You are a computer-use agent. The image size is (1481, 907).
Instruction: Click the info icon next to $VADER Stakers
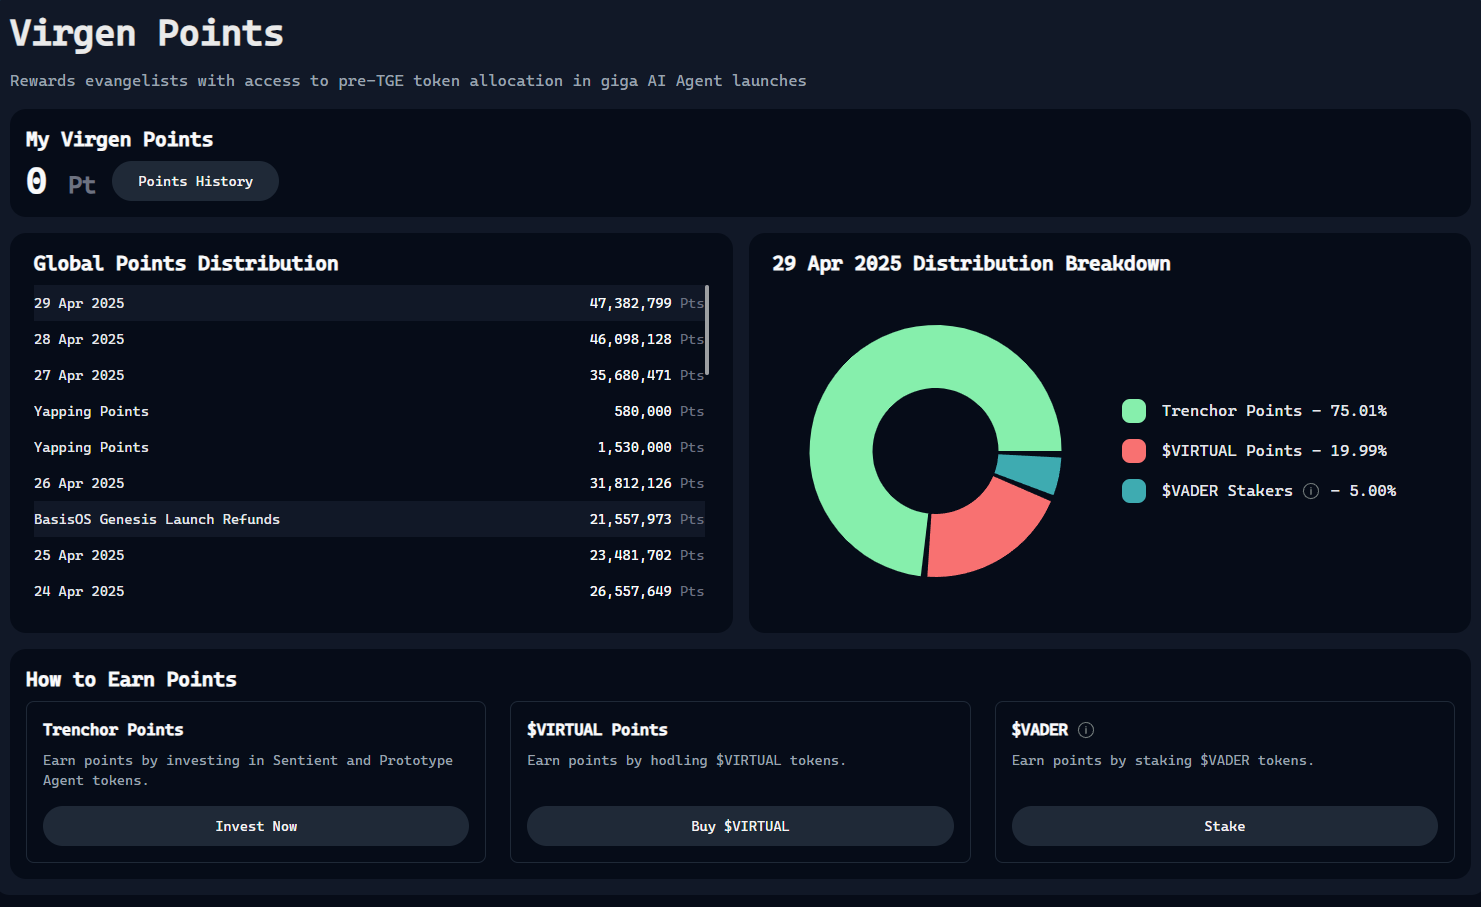pos(1310,491)
